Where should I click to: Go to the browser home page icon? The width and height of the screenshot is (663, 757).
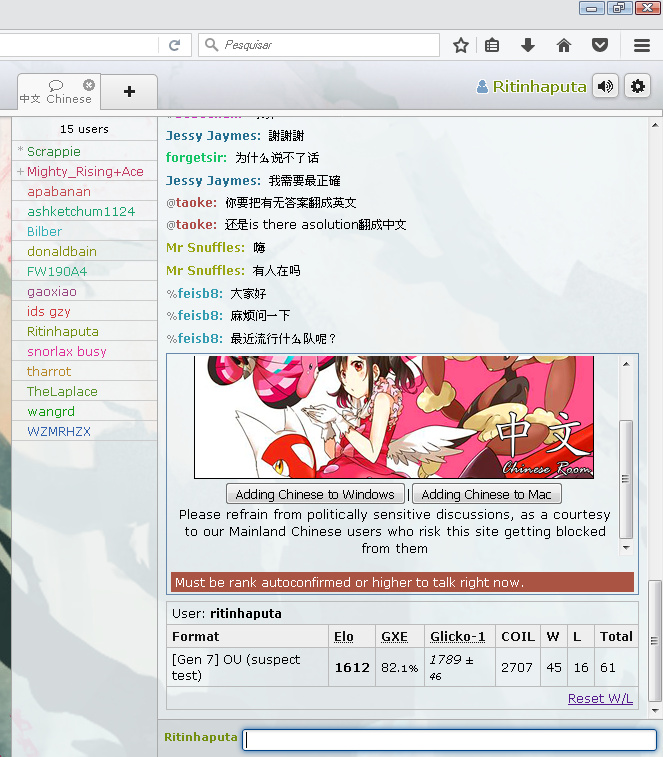[564, 45]
